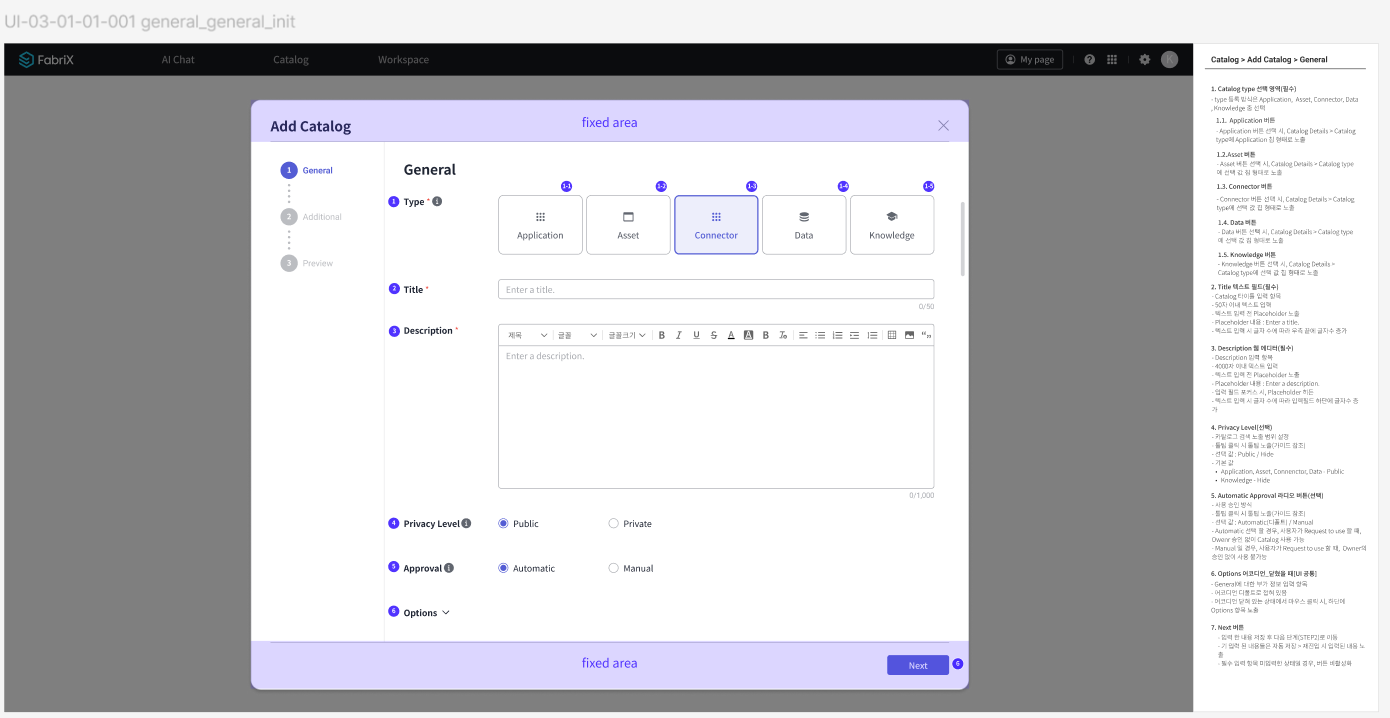Open text alignment option in editor toolbar
This screenshot has height=718, width=1390.
[803, 335]
